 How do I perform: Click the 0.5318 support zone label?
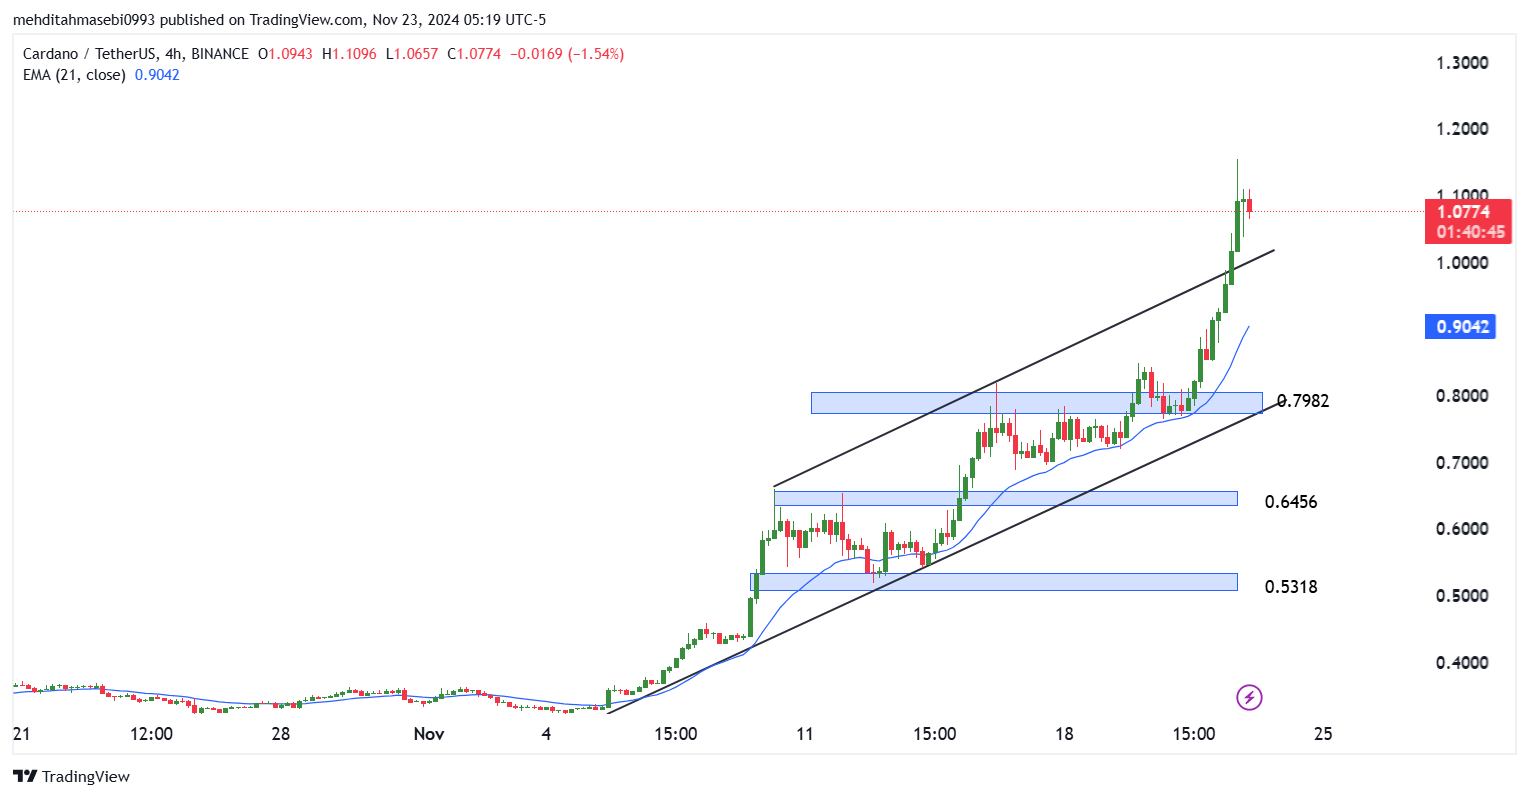(1291, 587)
